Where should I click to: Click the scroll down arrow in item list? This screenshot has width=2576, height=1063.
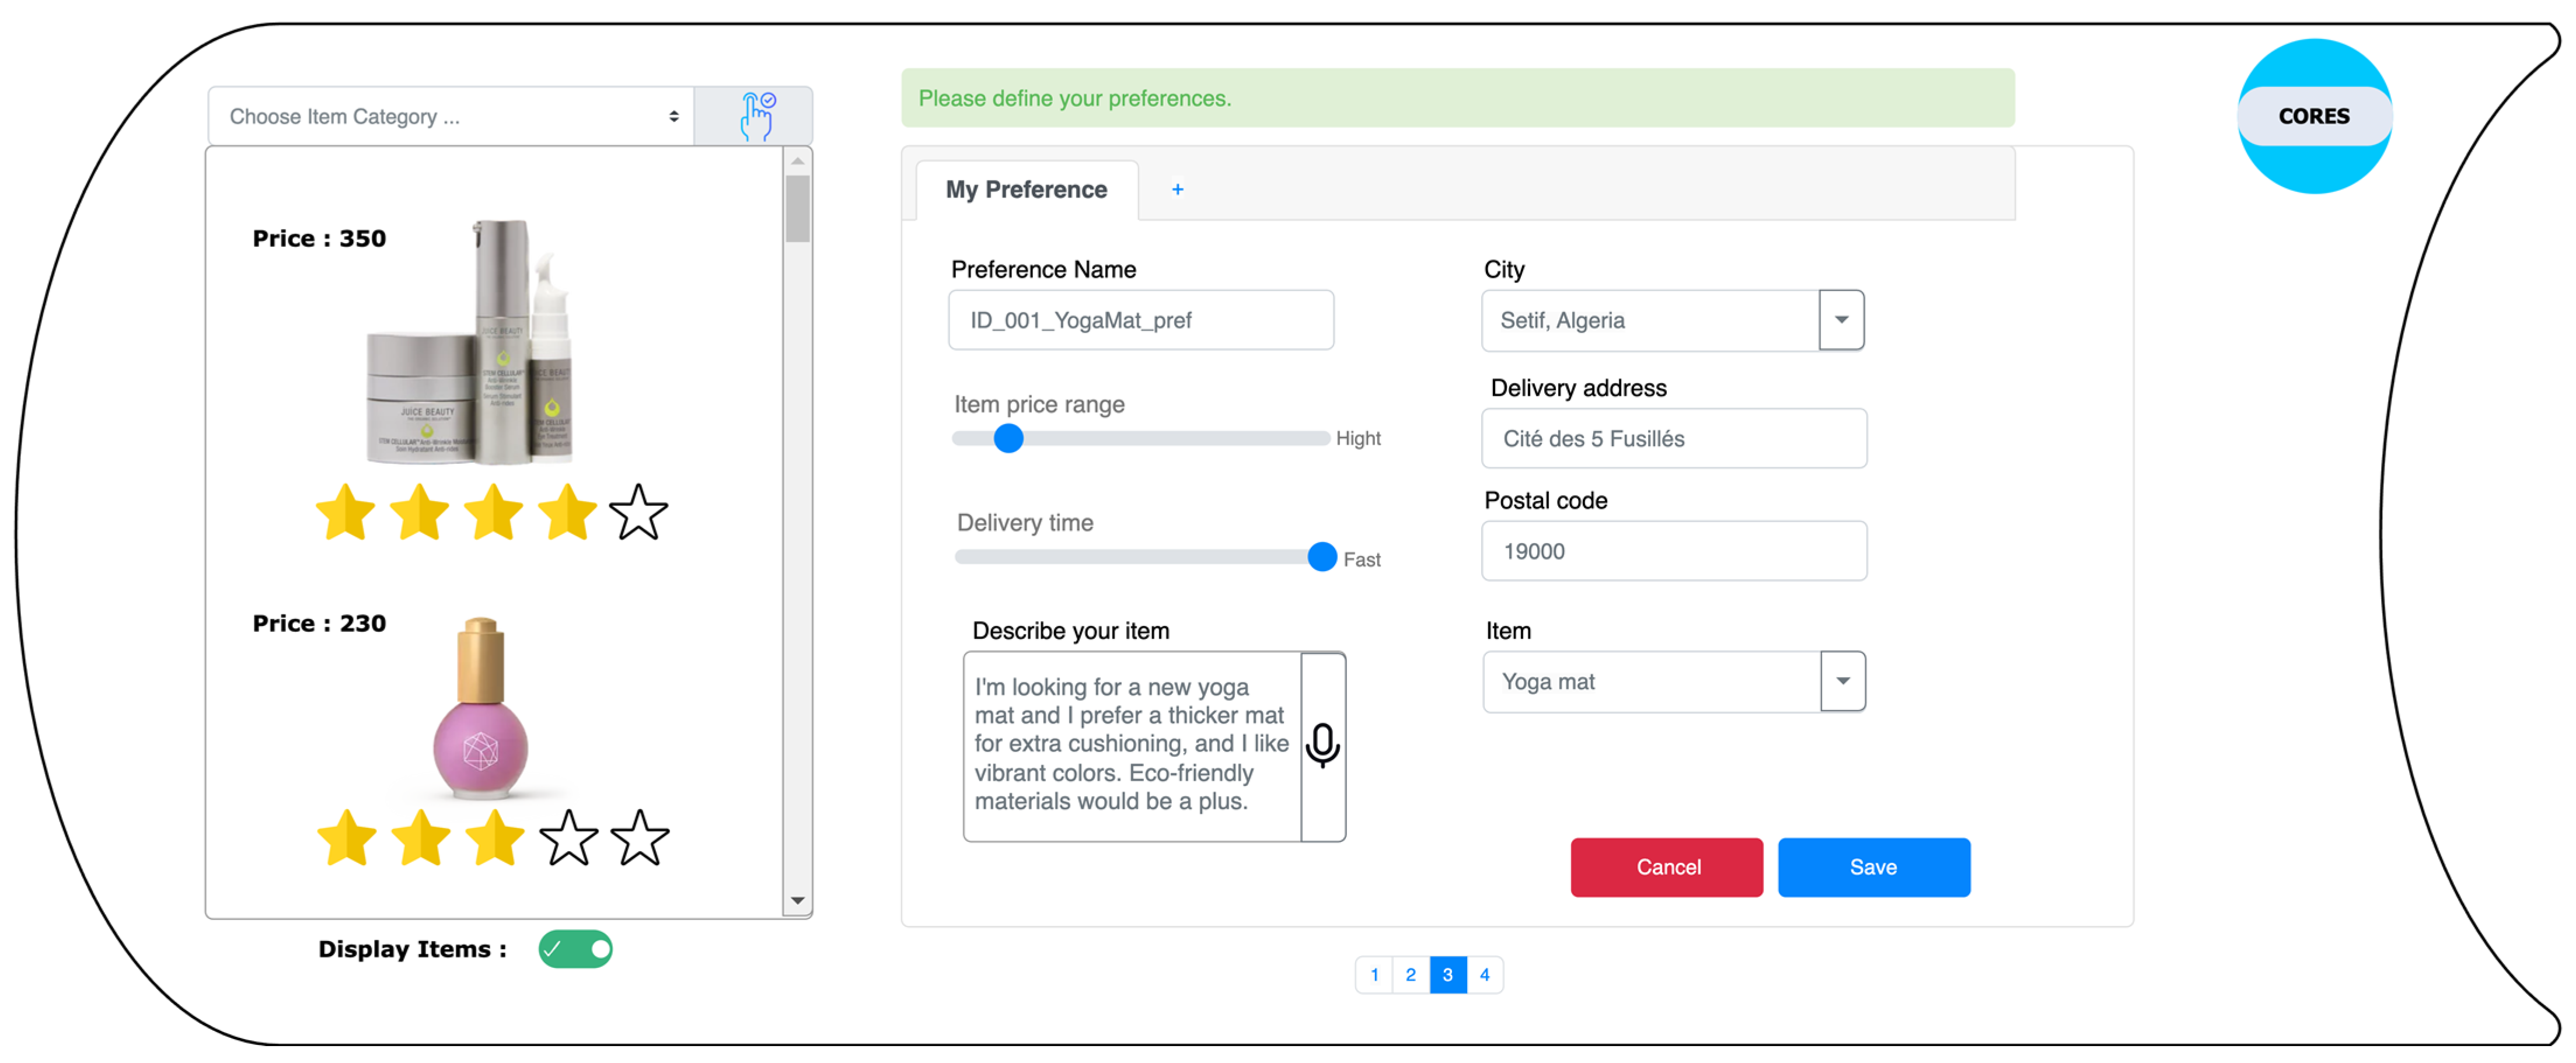pyautogui.click(x=797, y=900)
